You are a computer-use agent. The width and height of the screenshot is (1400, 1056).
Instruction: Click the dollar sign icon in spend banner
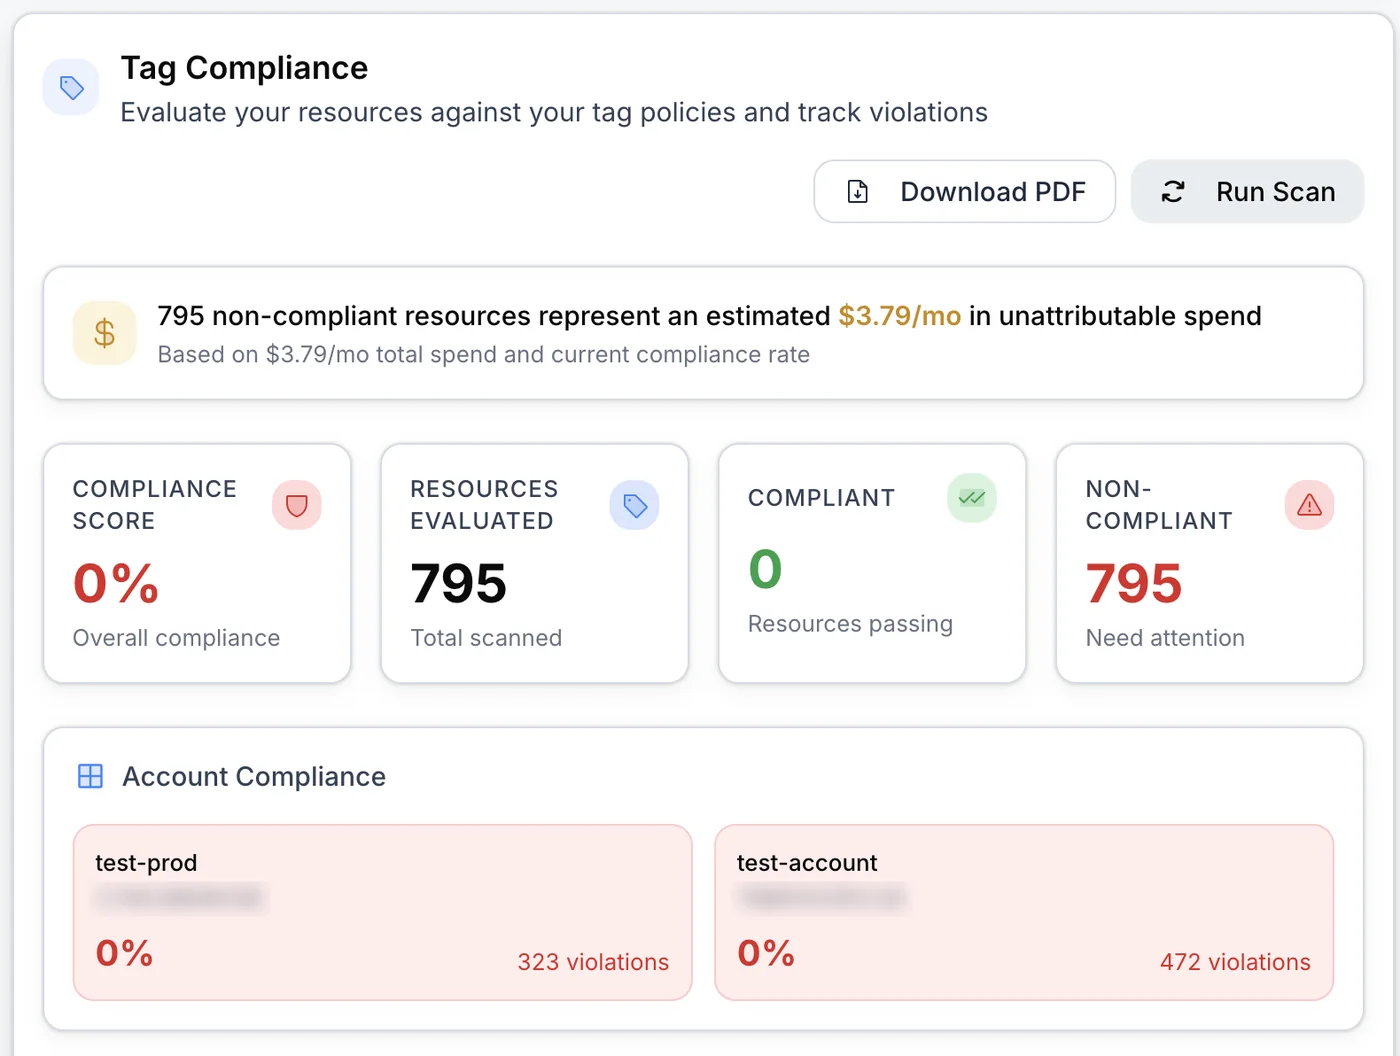(x=104, y=333)
